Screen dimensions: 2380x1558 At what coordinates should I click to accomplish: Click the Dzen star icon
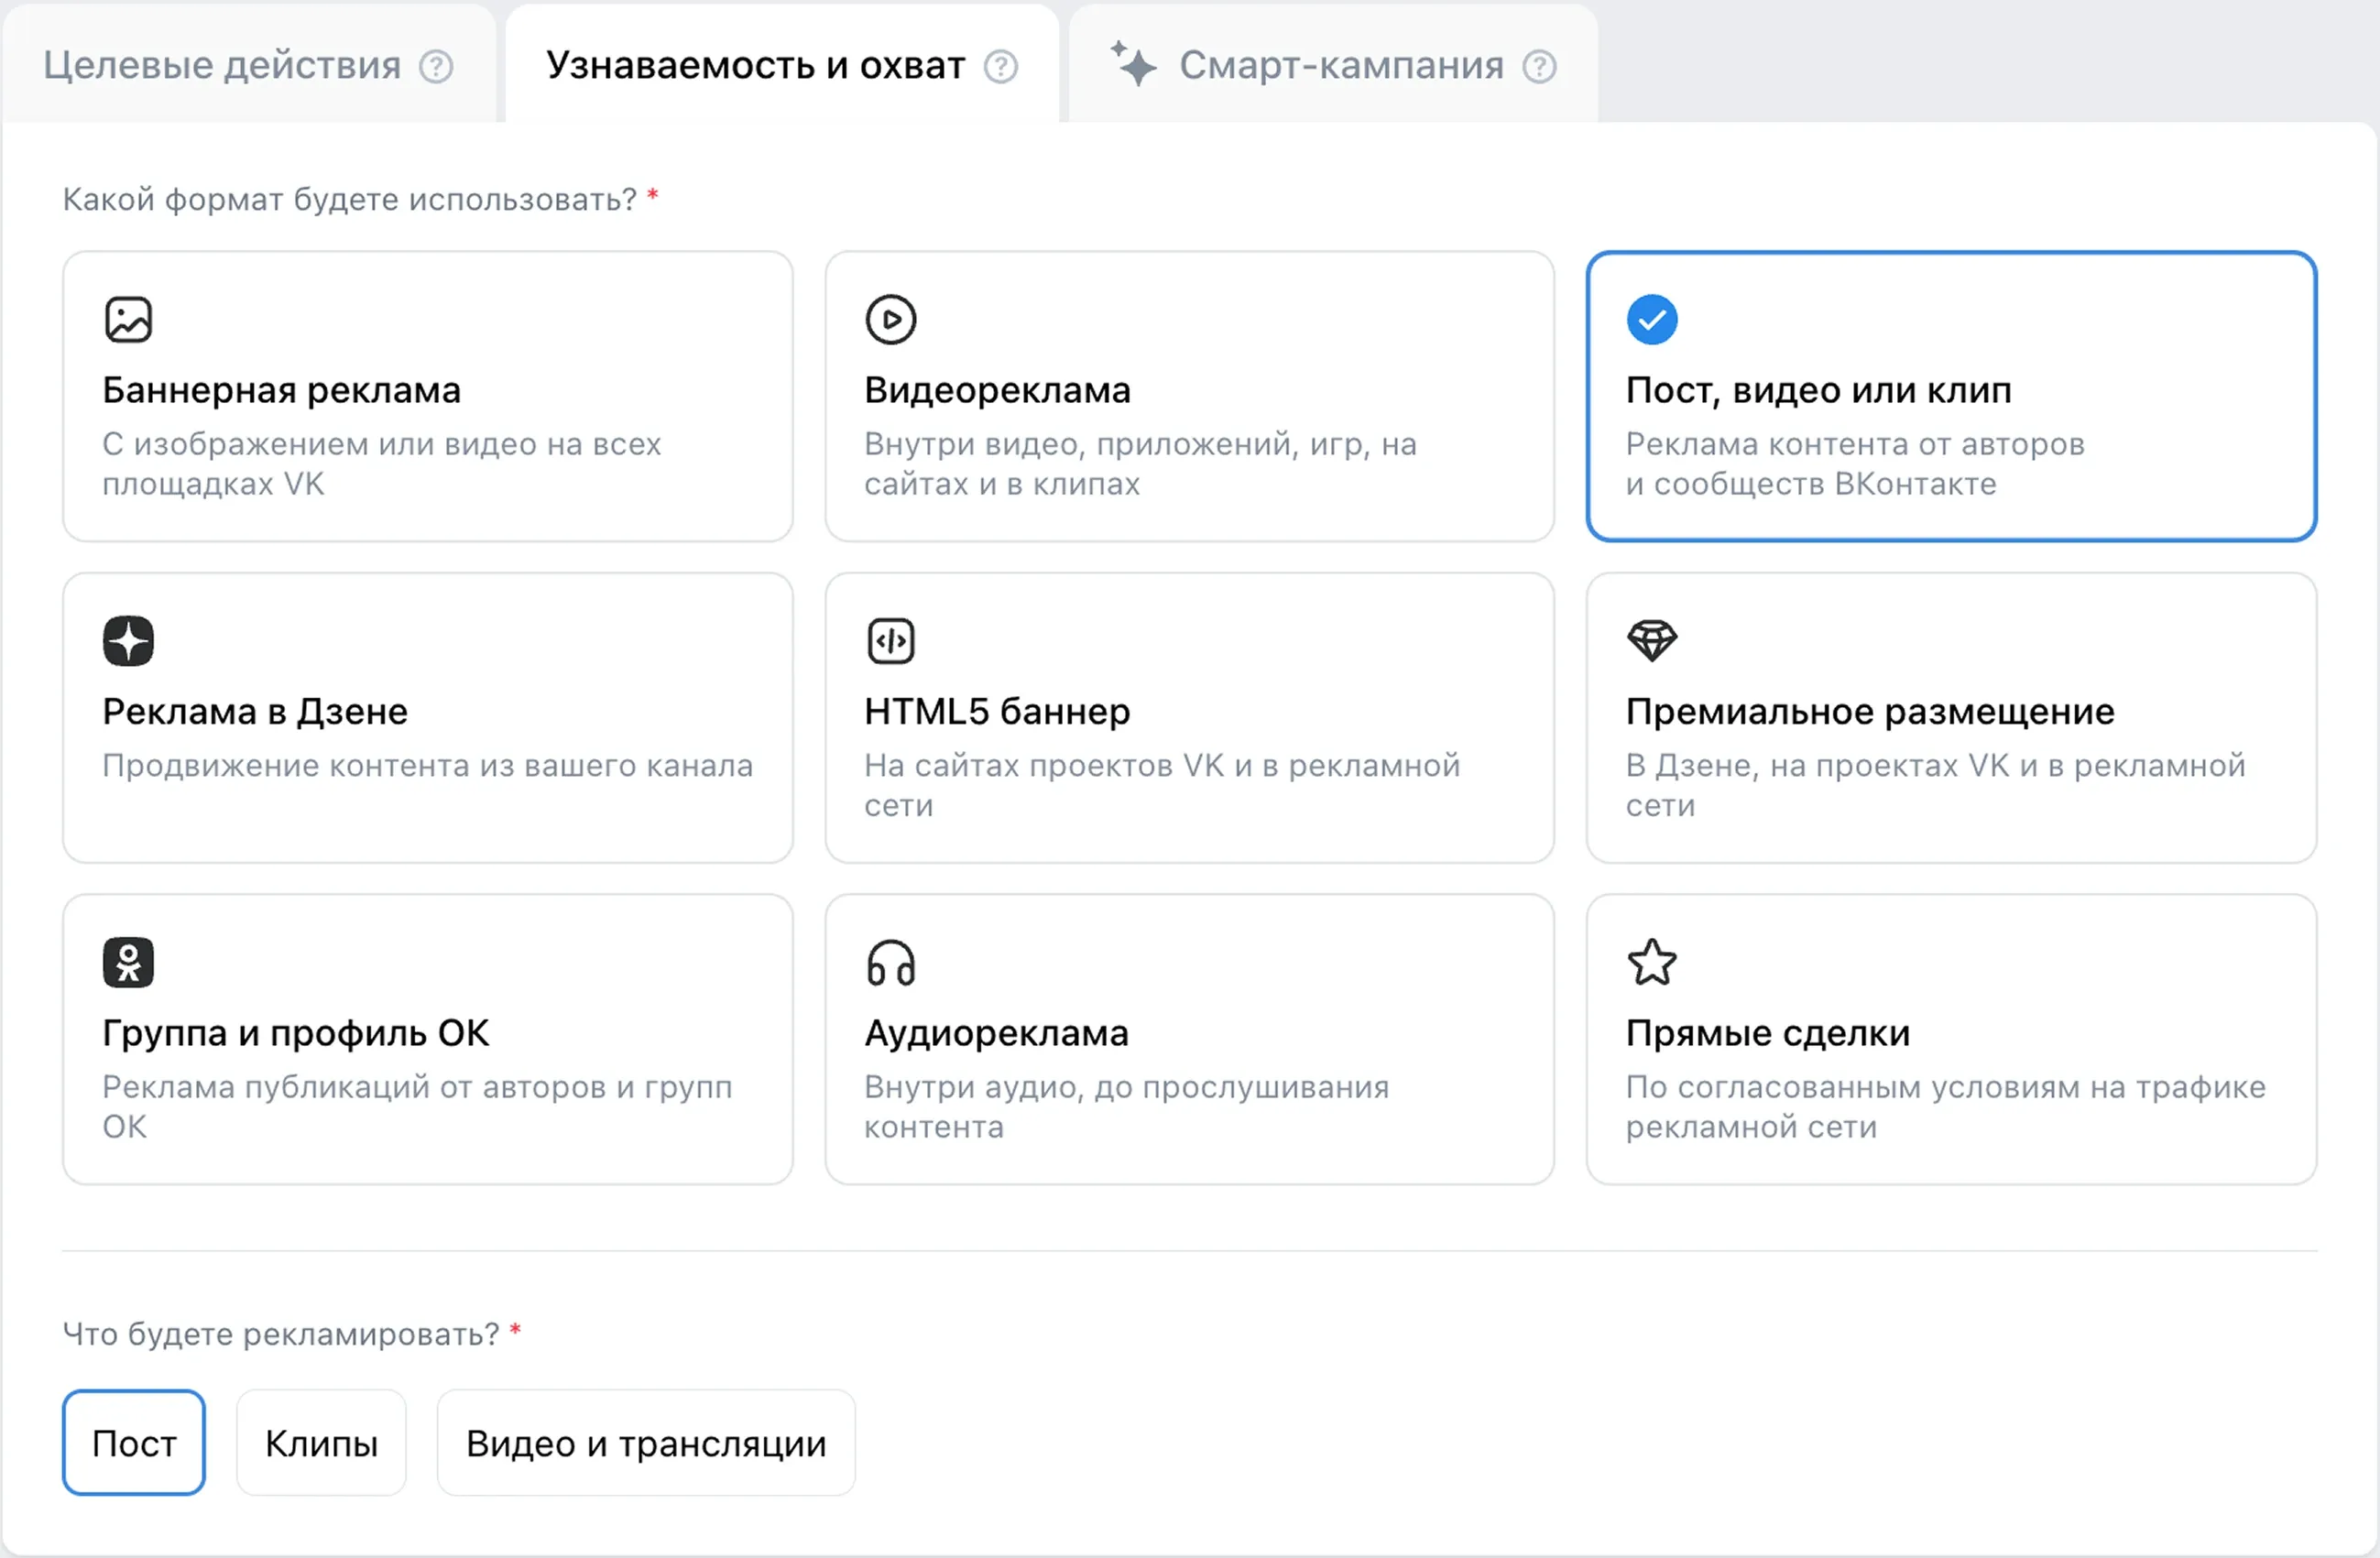pyautogui.click(x=128, y=641)
